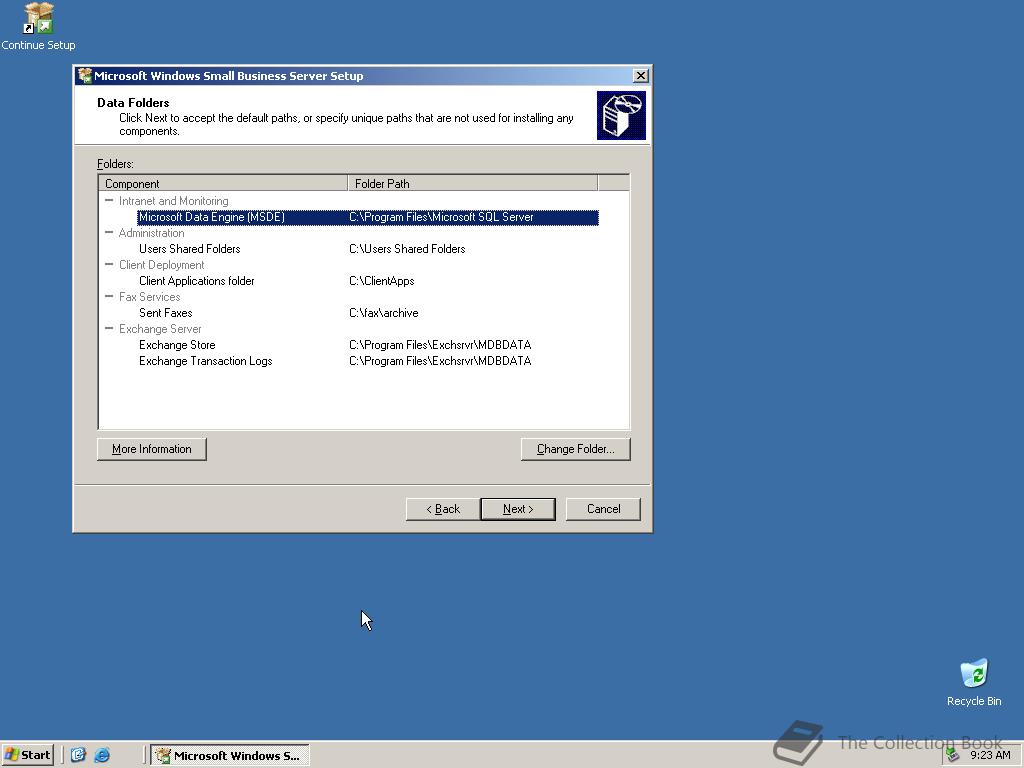Open the Continue Setup desktop shortcut
This screenshot has width=1024, height=768.
pyautogui.click(x=38, y=27)
